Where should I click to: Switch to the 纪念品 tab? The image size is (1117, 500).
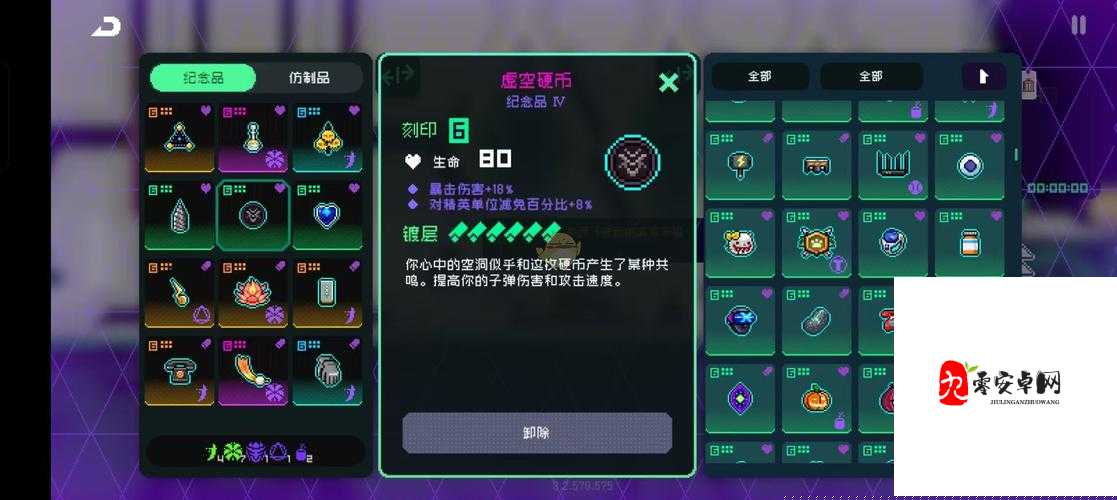coord(203,78)
